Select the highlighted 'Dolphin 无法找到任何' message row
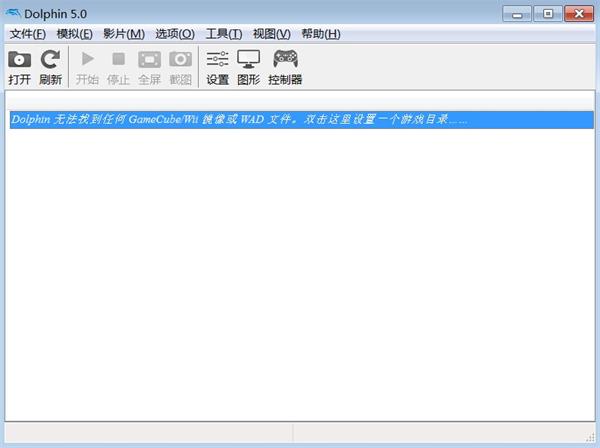The width and height of the screenshot is (600, 448). [302, 120]
